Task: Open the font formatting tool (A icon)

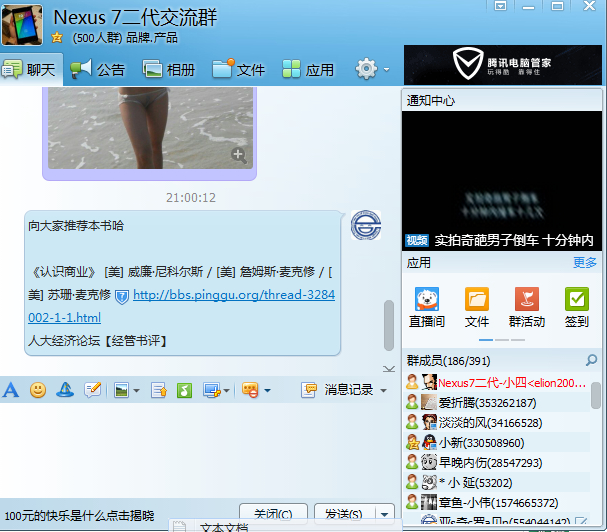Action: (11, 390)
